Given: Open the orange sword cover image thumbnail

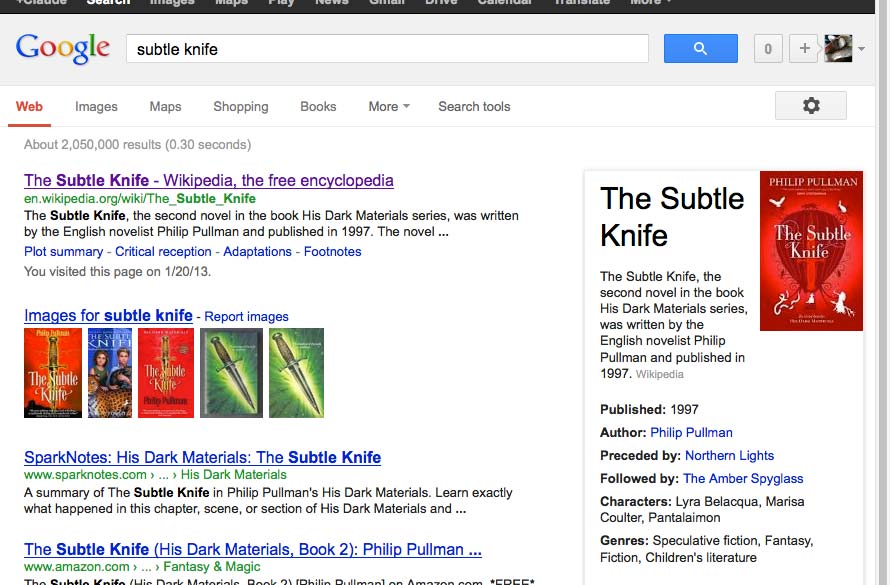Looking at the screenshot, I should (53, 373).
